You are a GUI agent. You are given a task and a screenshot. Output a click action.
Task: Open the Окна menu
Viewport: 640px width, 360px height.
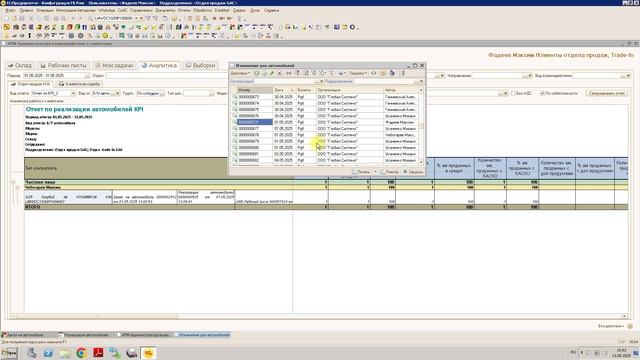pyautogui.click(x=255, y=10)
